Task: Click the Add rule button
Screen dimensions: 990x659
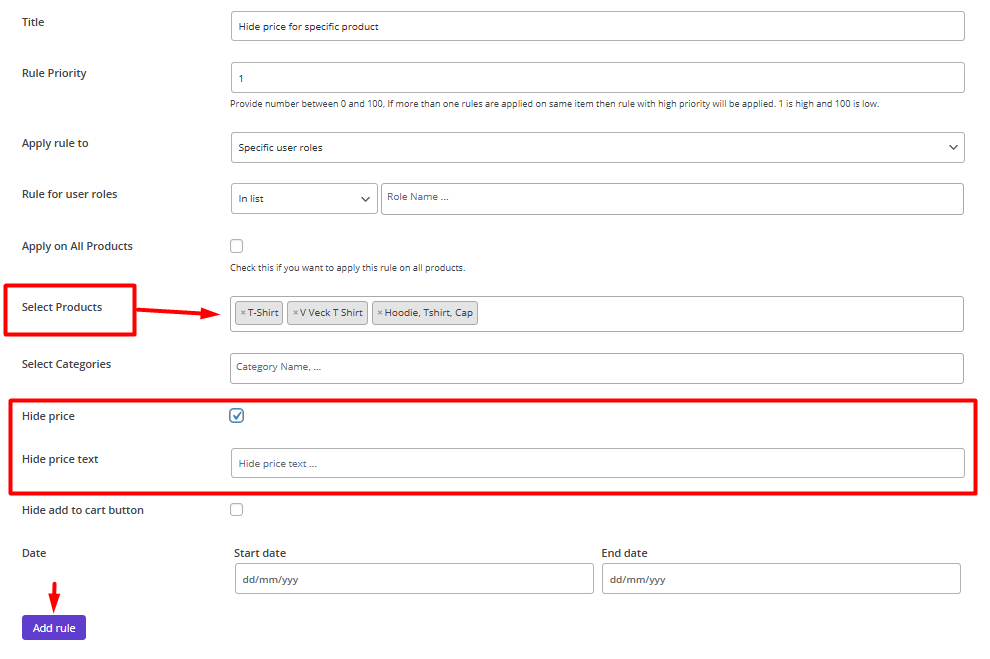Action: 54,627
